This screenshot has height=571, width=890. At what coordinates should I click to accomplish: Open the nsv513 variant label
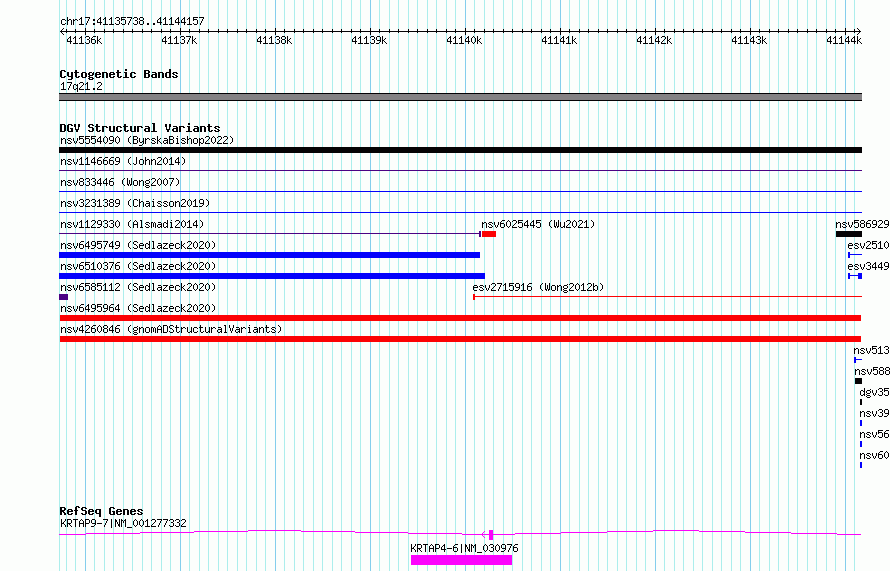click(x=871, y=350)
